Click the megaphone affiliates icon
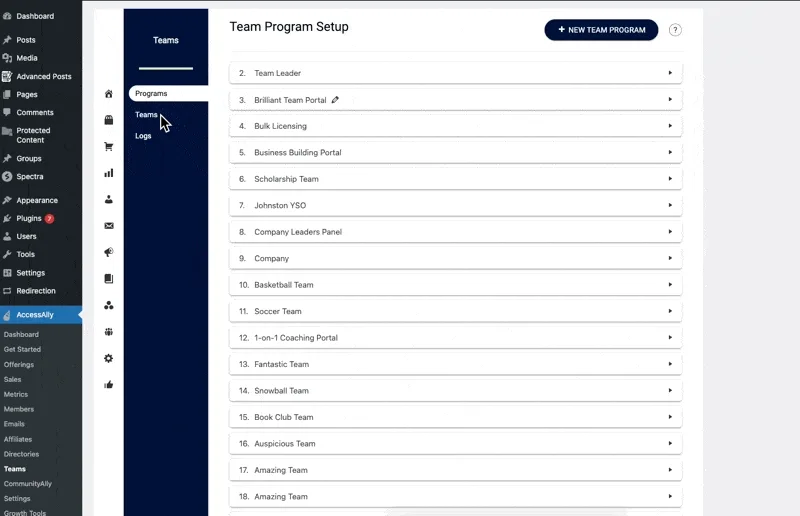 [x=109, y=252]
